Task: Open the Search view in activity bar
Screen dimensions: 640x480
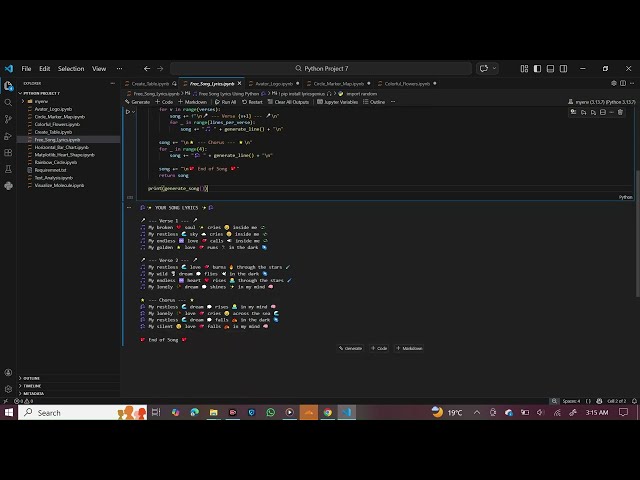Action: [8, 102]
